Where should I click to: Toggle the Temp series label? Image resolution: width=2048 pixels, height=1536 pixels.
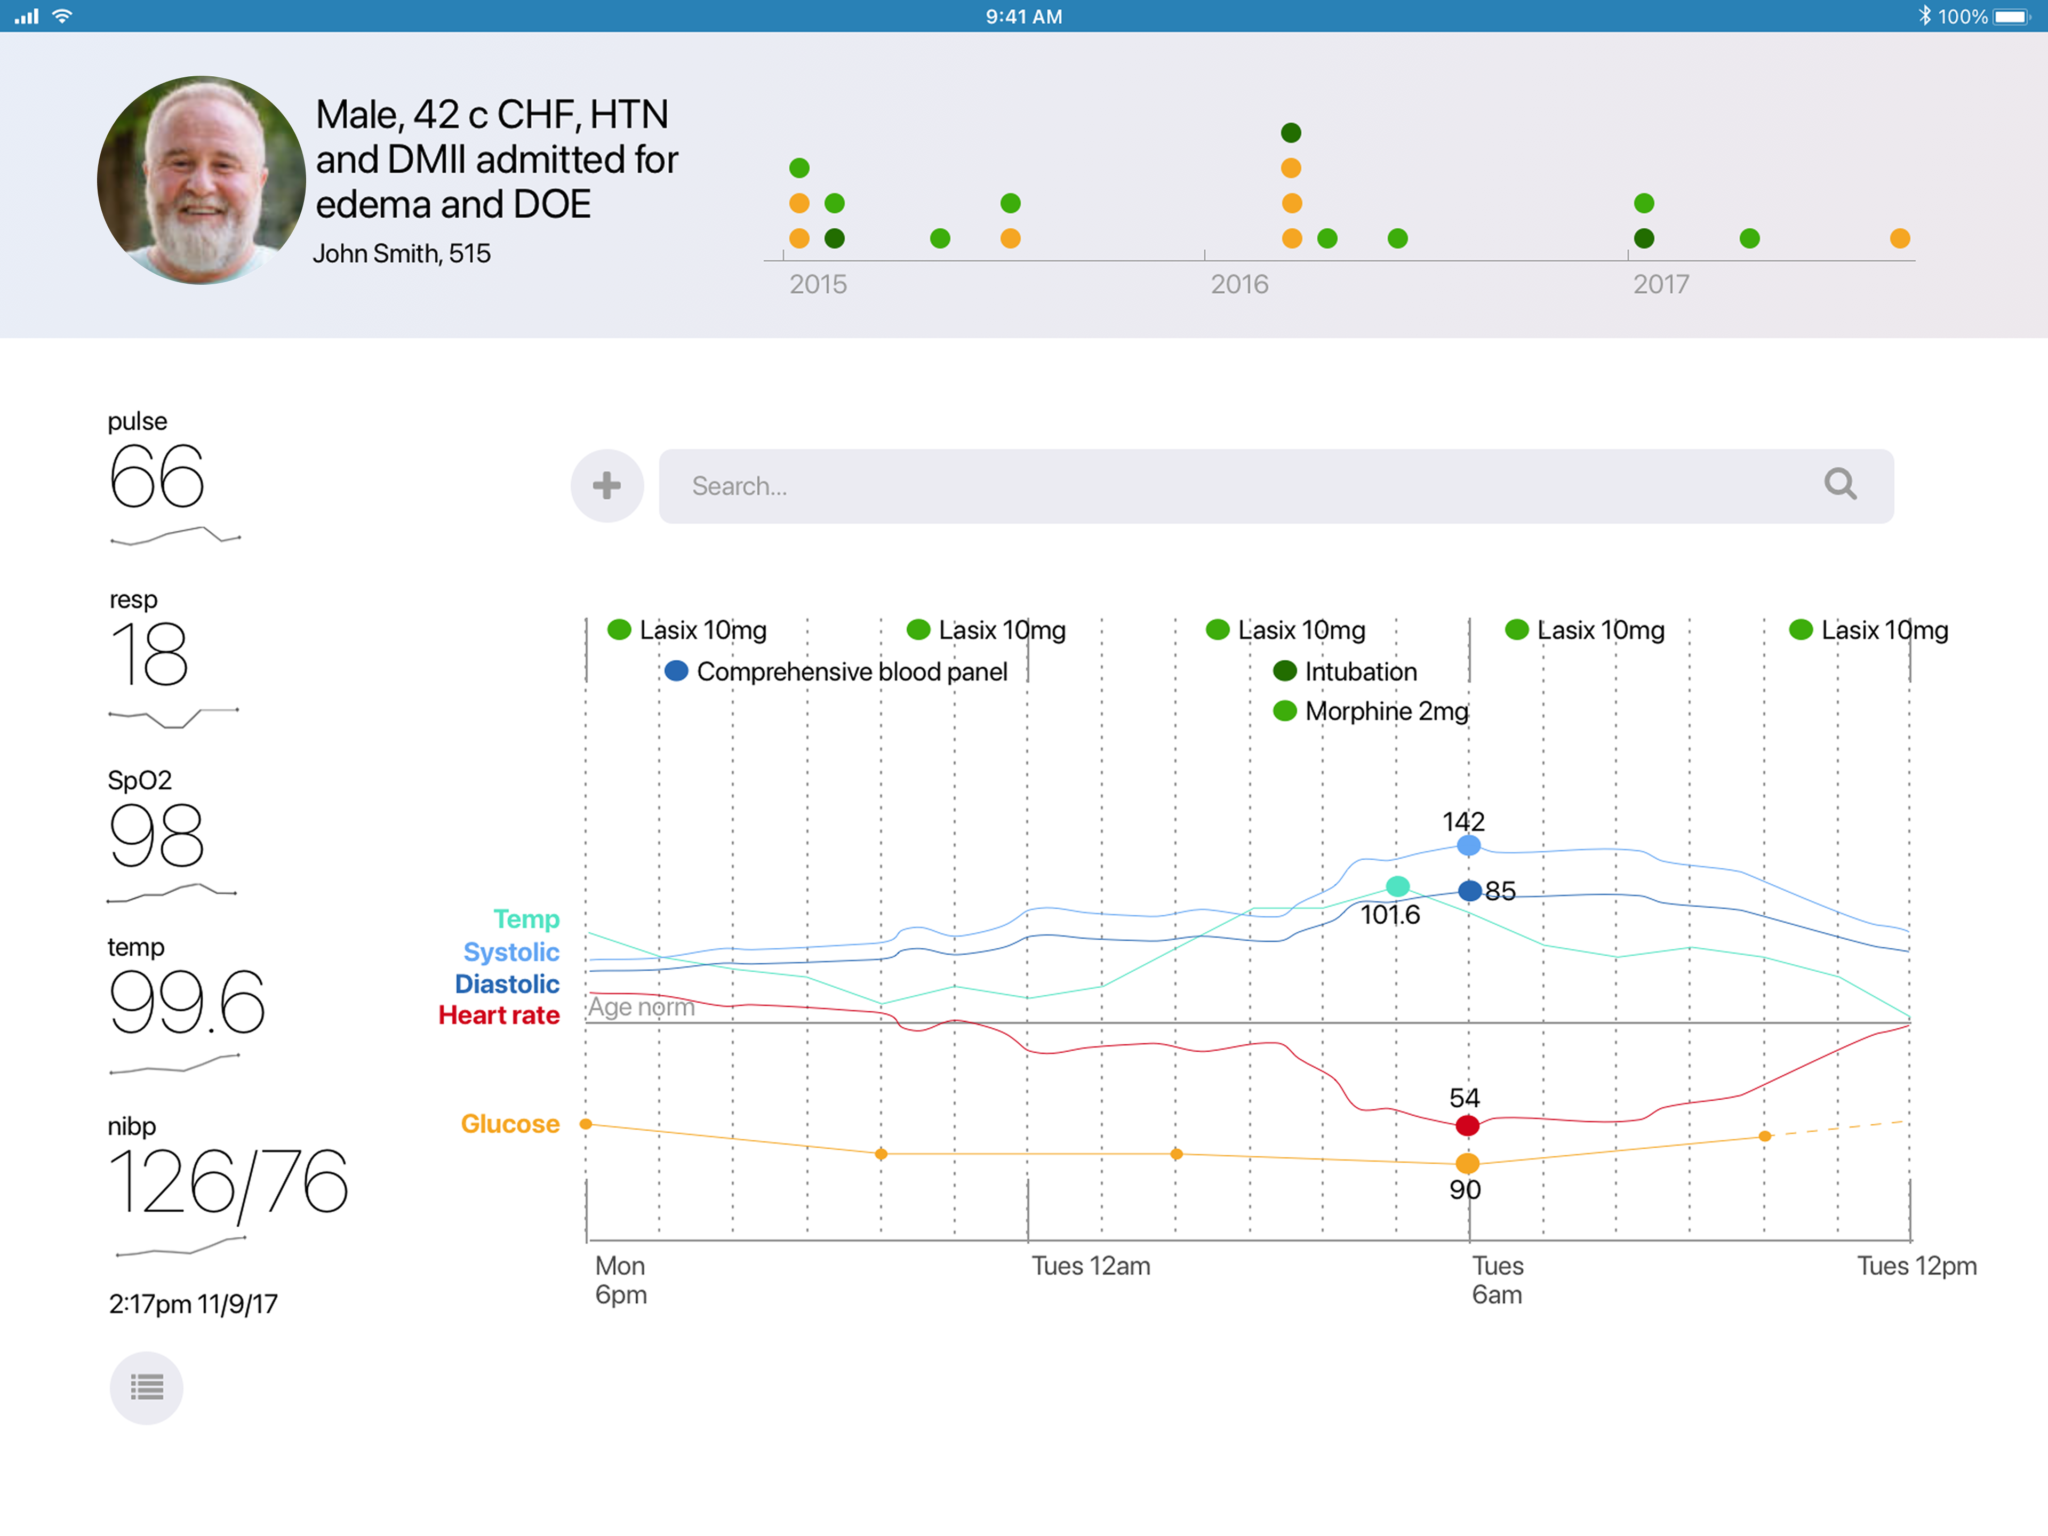coord(526,919)
